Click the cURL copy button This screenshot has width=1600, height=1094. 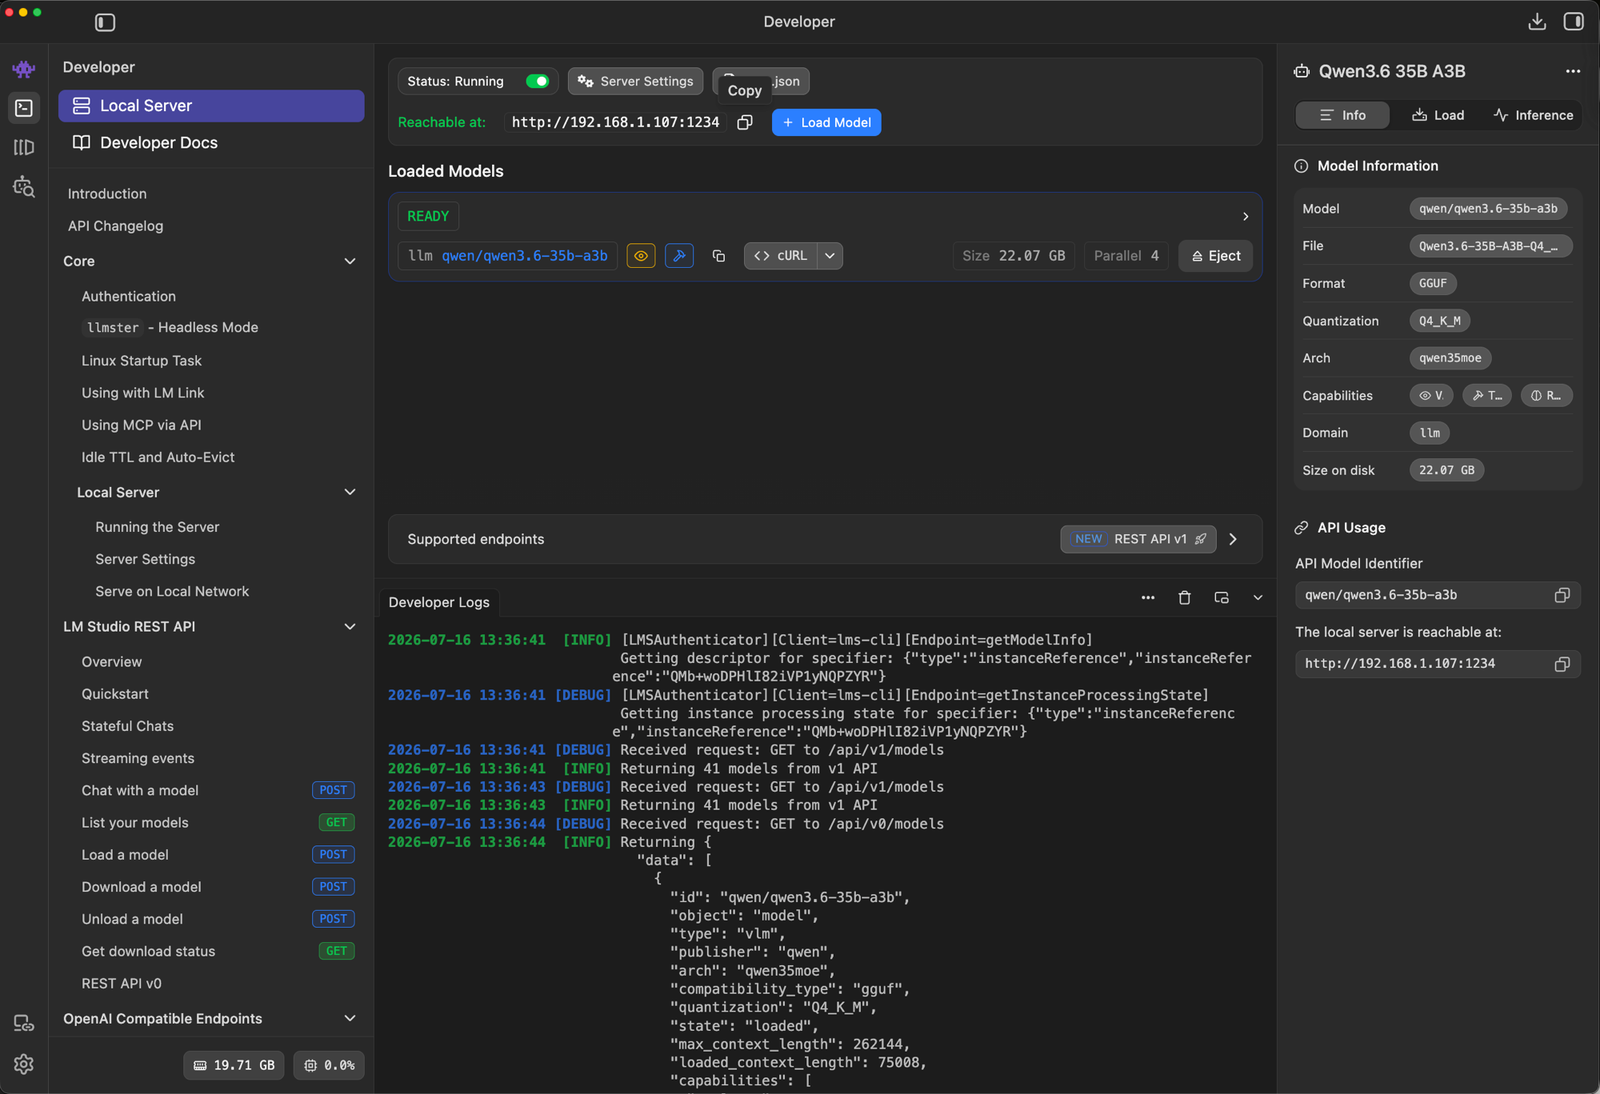[x=781, y=256]
